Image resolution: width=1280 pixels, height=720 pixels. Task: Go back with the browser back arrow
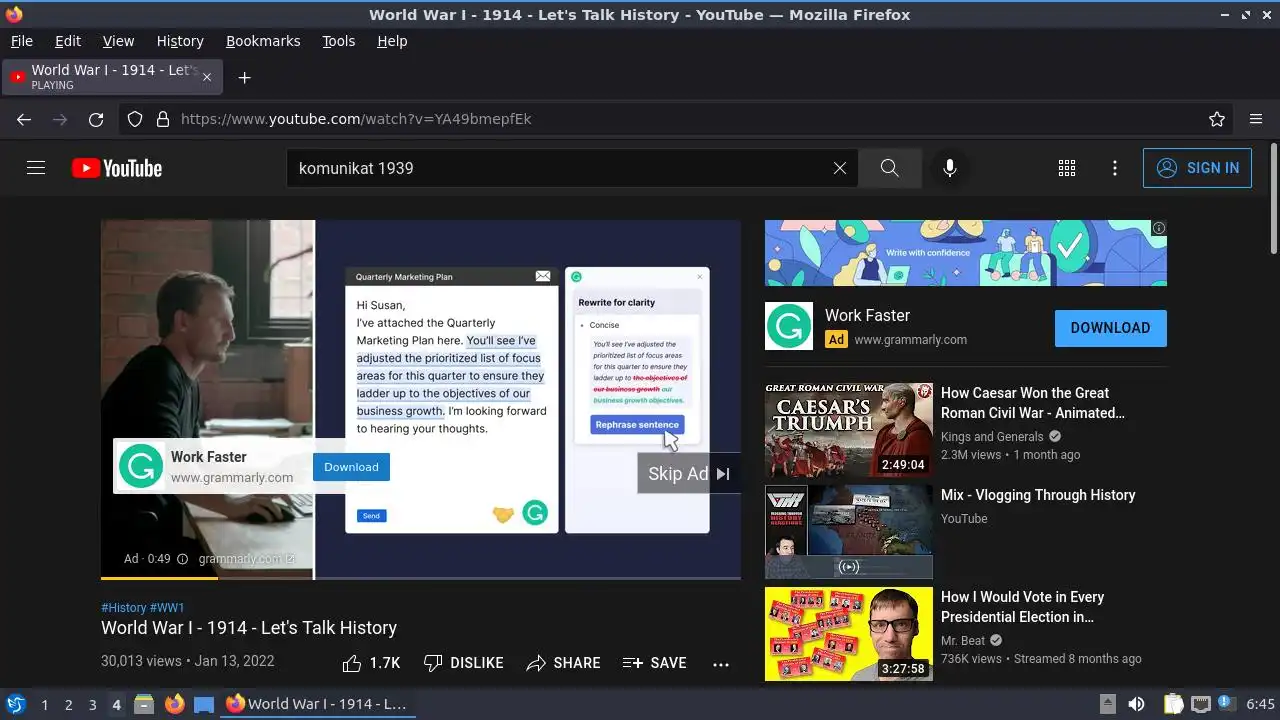(x=24, y=119)
